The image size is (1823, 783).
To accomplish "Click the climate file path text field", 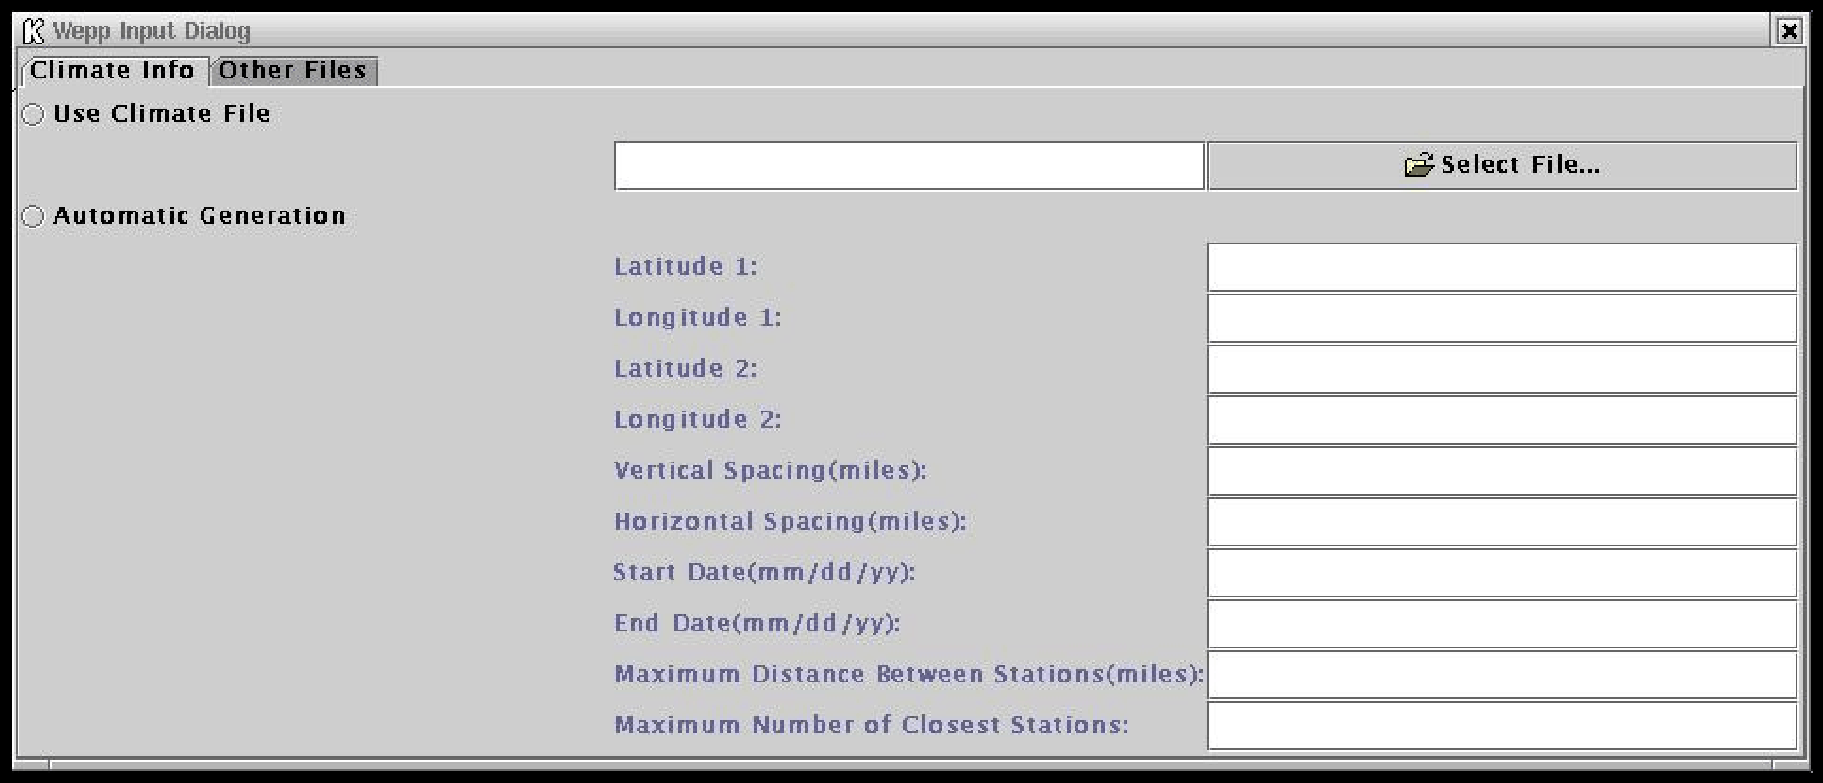I will (x=908, y=166).
